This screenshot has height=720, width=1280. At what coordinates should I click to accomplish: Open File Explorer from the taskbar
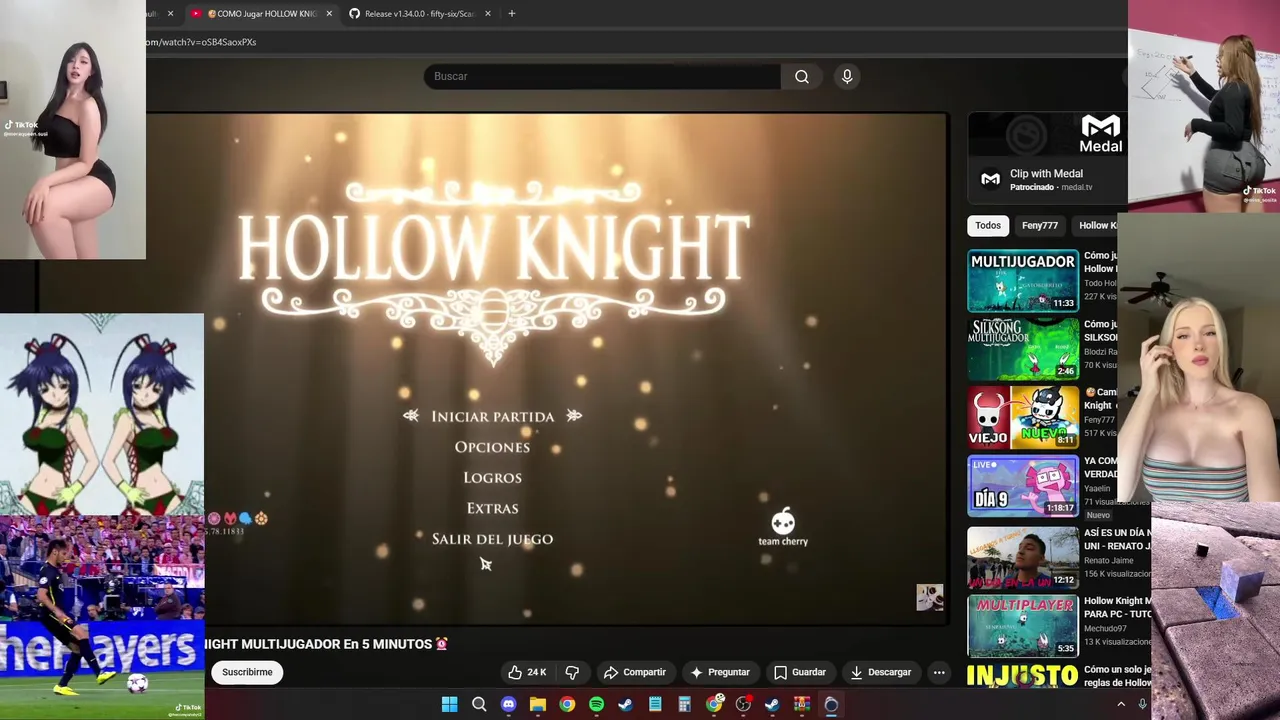[x=538, y=705]
